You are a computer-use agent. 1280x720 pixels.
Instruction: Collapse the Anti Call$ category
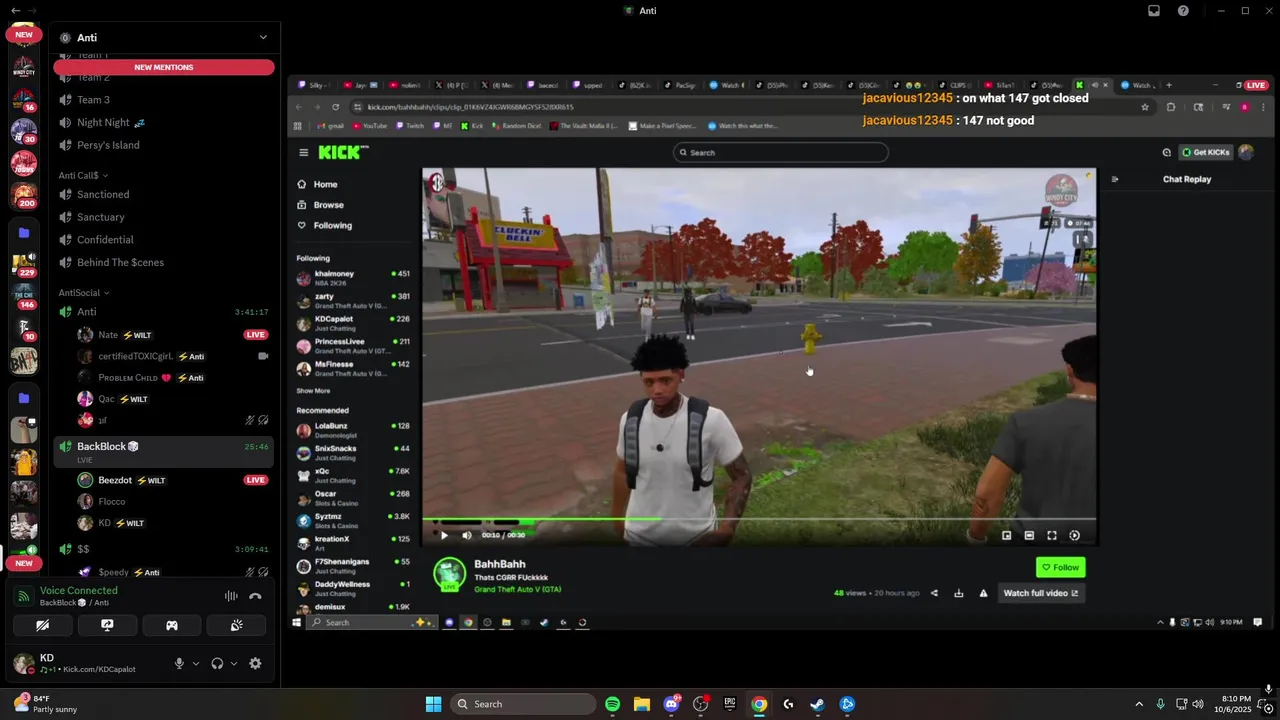tap(83, 175)
